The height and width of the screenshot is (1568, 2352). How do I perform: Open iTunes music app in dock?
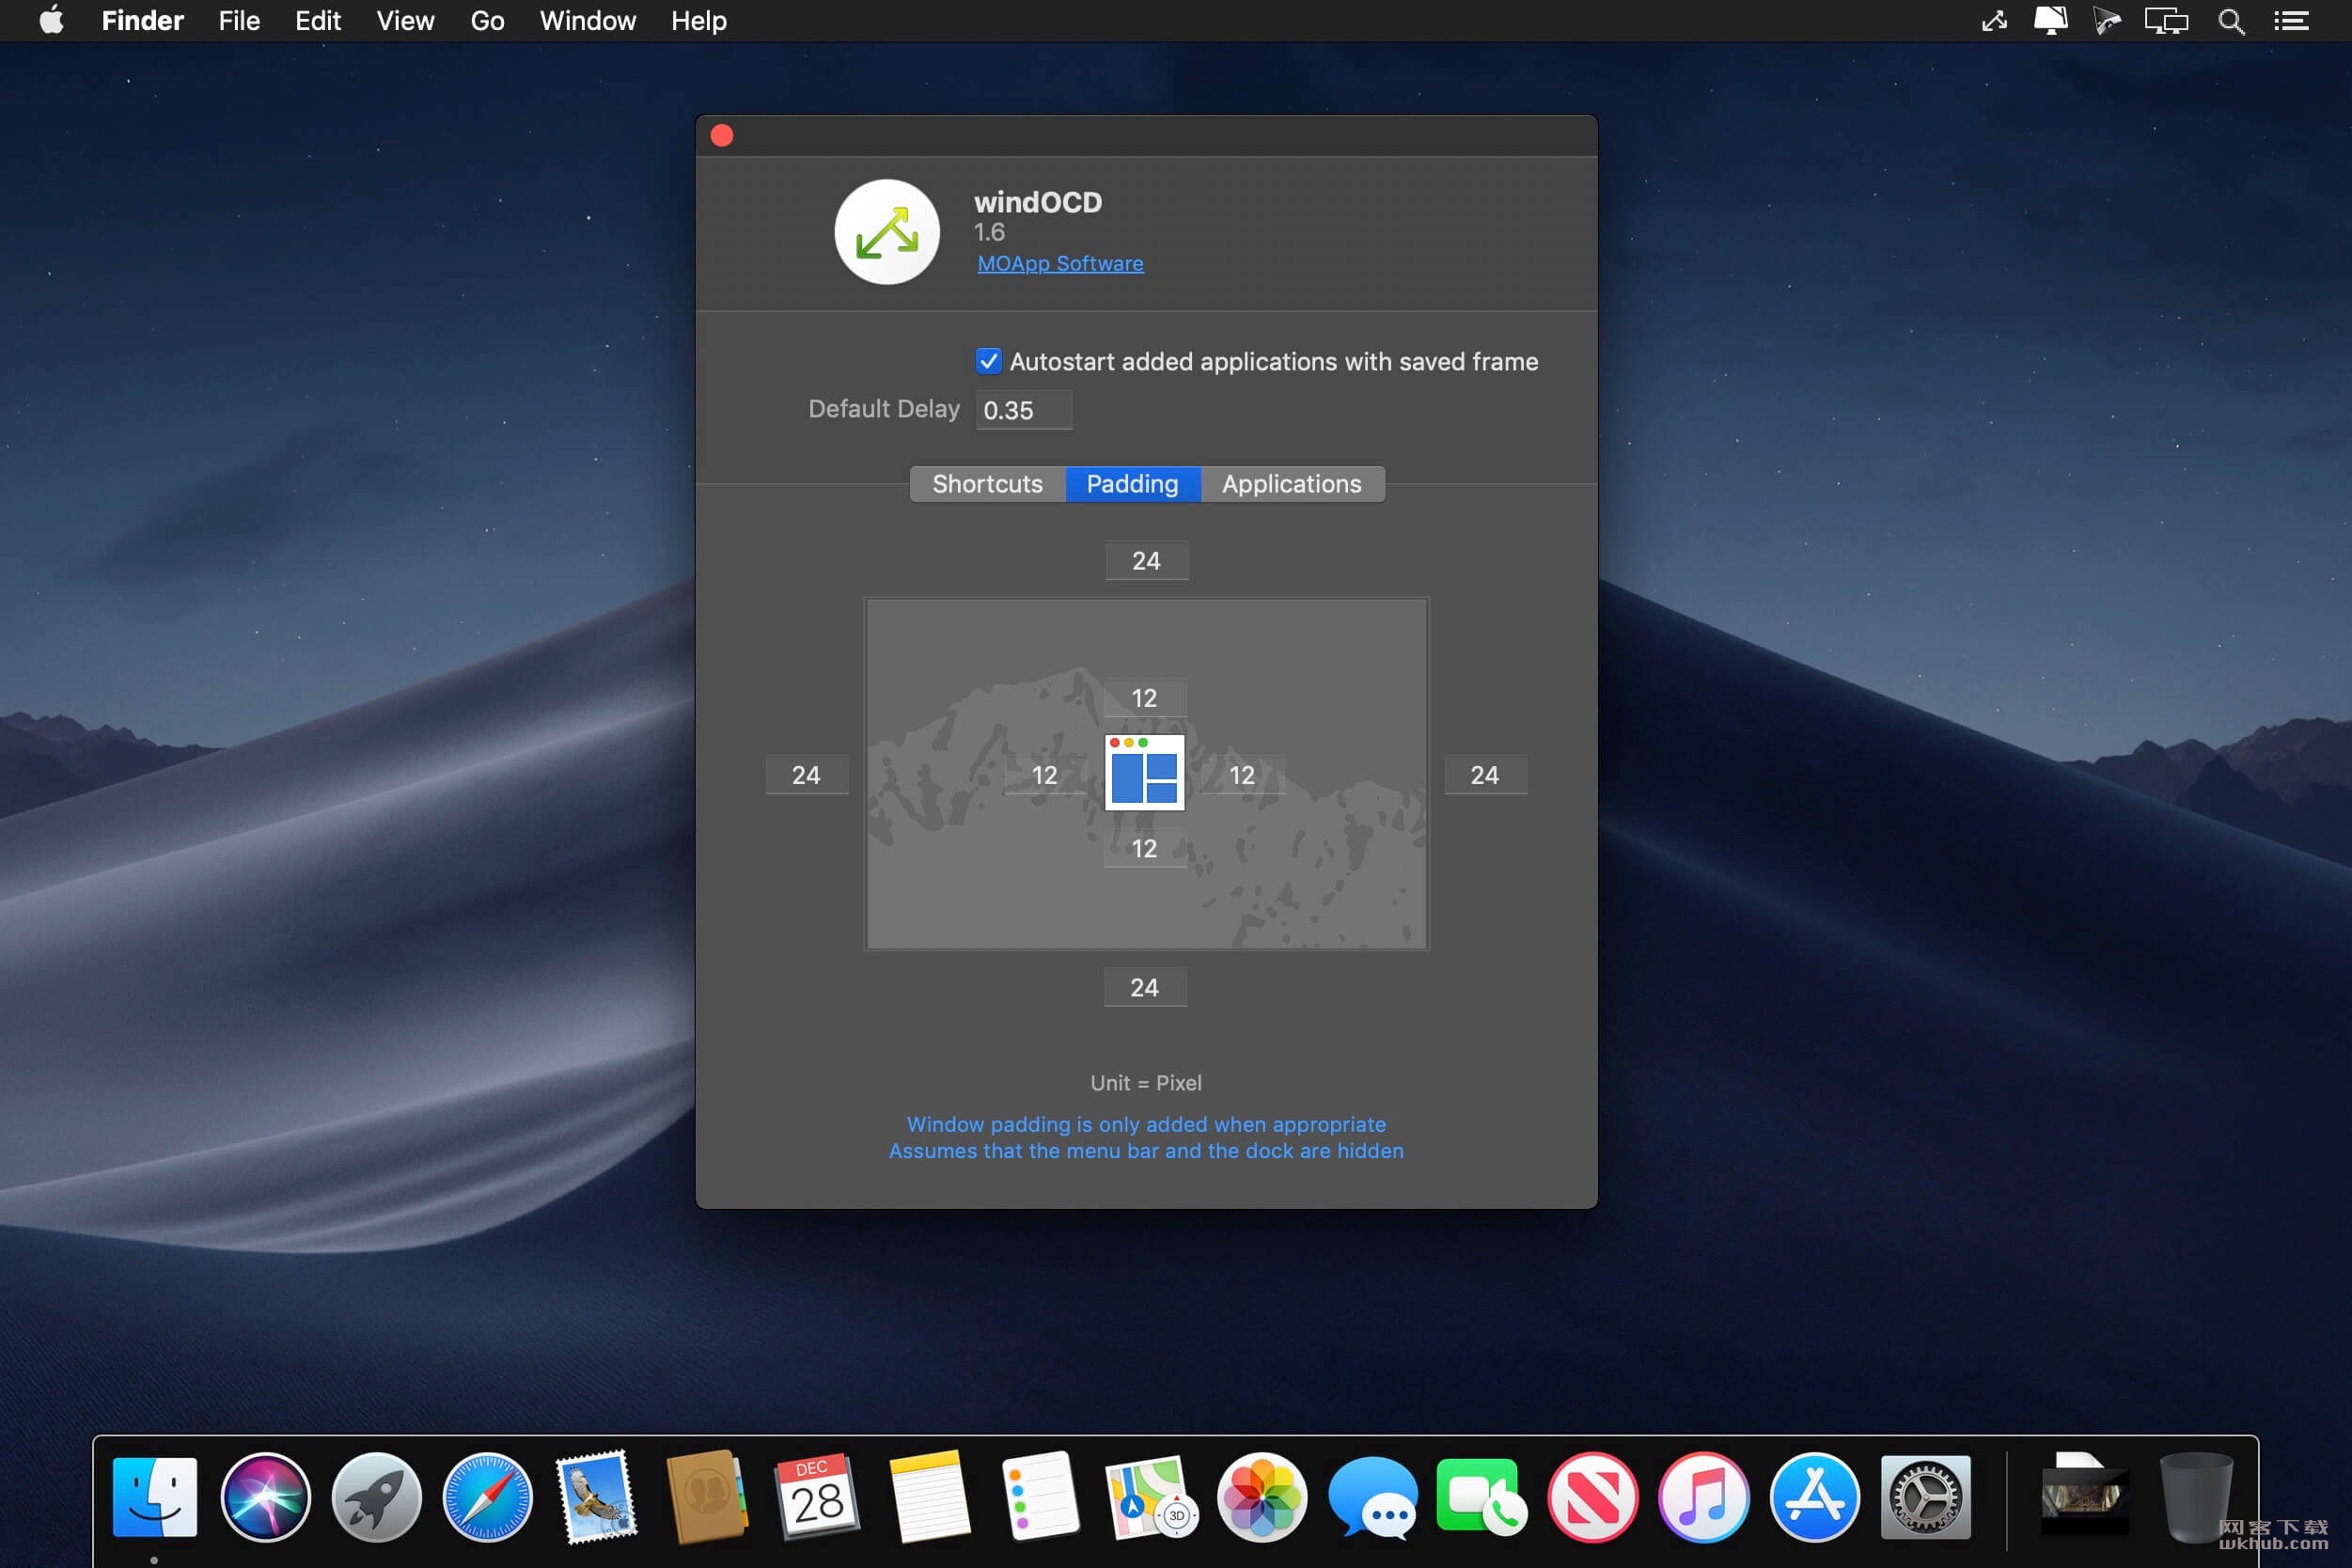(1704, 1497)
